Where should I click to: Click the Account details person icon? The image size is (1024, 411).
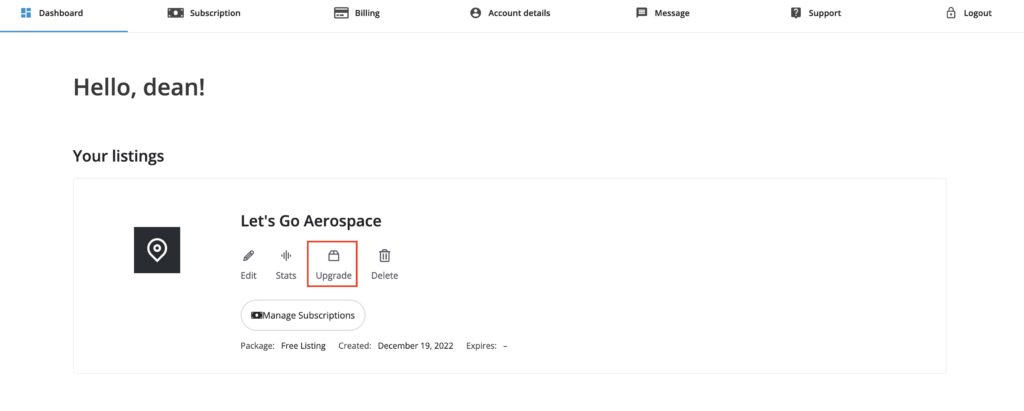(x=475, y=13)
